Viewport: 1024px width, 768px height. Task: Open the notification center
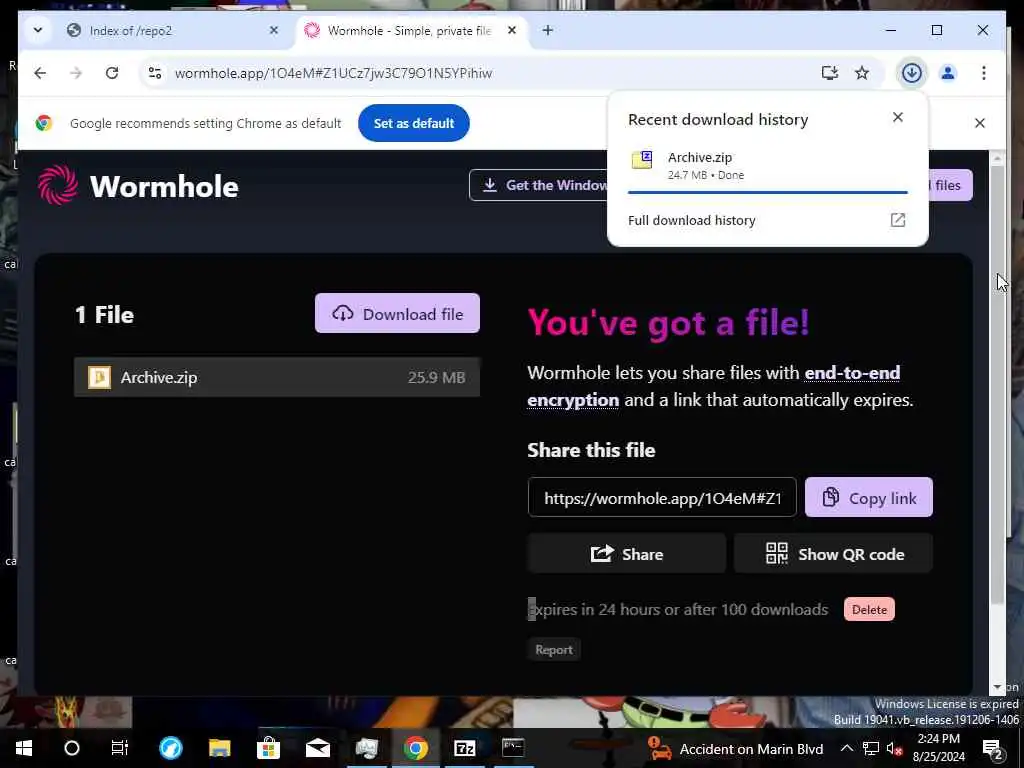tap(993, 748)
